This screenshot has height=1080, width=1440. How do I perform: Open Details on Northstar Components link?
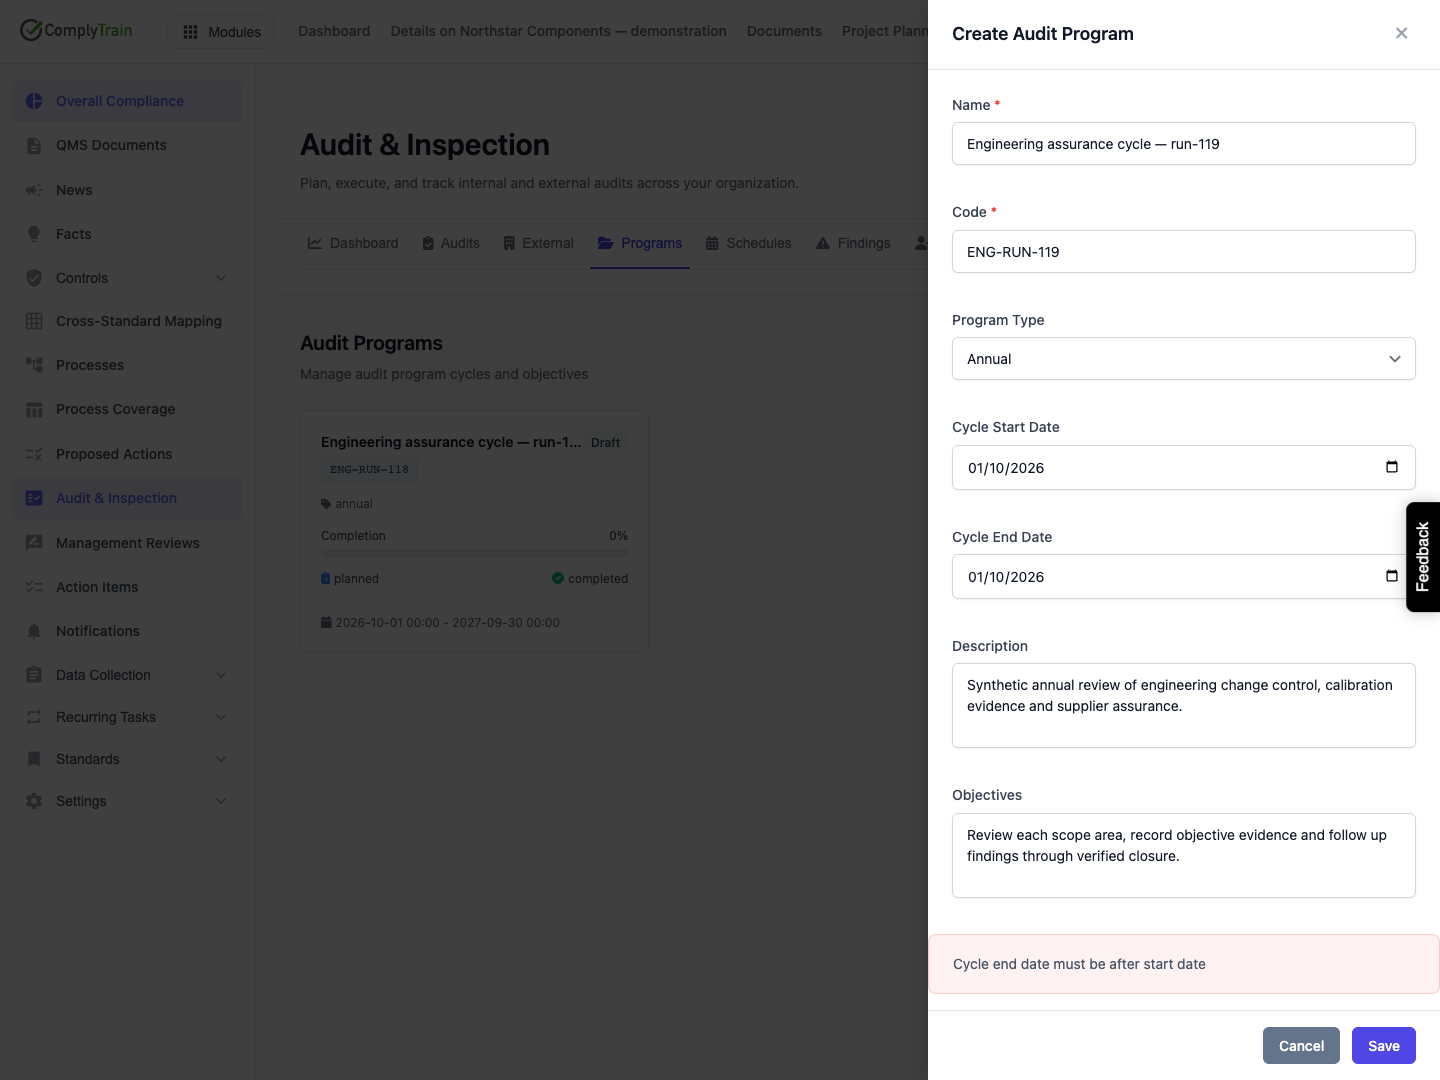(x=558, y=31)
